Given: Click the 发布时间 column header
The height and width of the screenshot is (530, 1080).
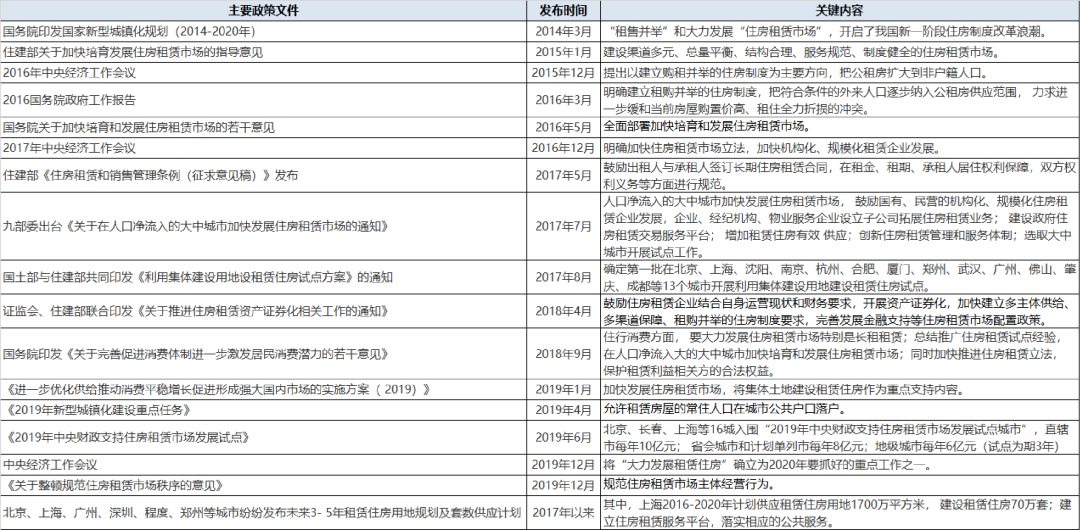Looking at the screenshot, I should 565,11.
